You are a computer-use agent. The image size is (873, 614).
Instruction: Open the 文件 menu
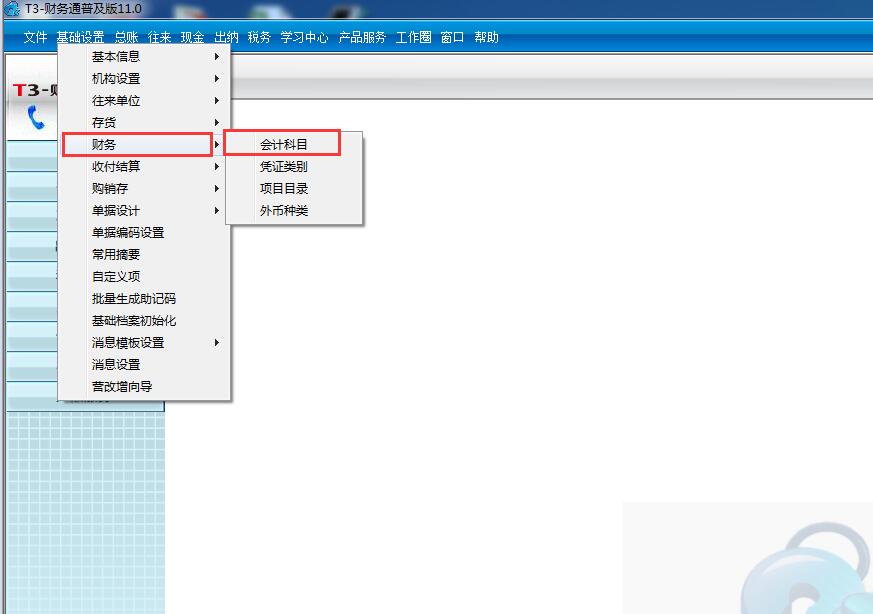(x=35, y=37)
